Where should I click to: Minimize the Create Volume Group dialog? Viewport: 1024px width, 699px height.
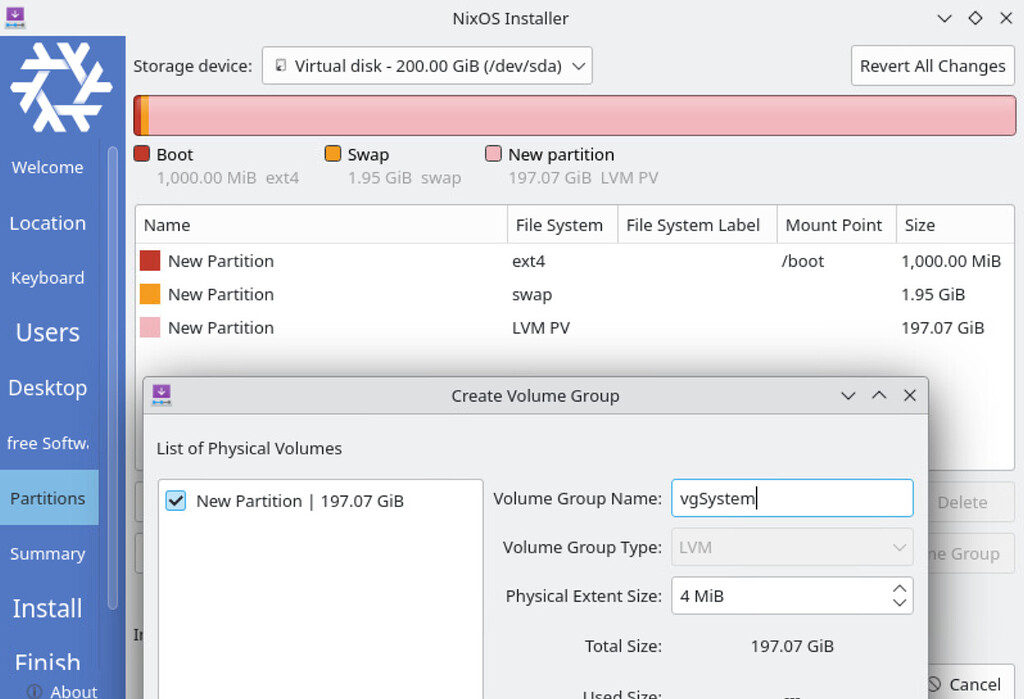(848, 395)
